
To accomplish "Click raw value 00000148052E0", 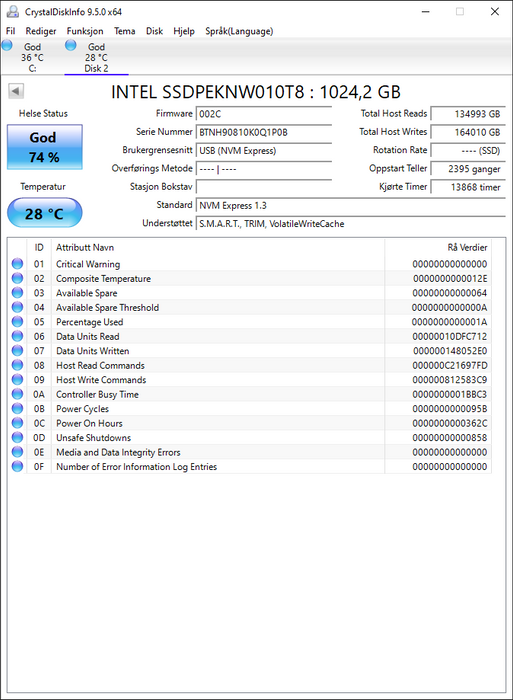I will point(450,351).
